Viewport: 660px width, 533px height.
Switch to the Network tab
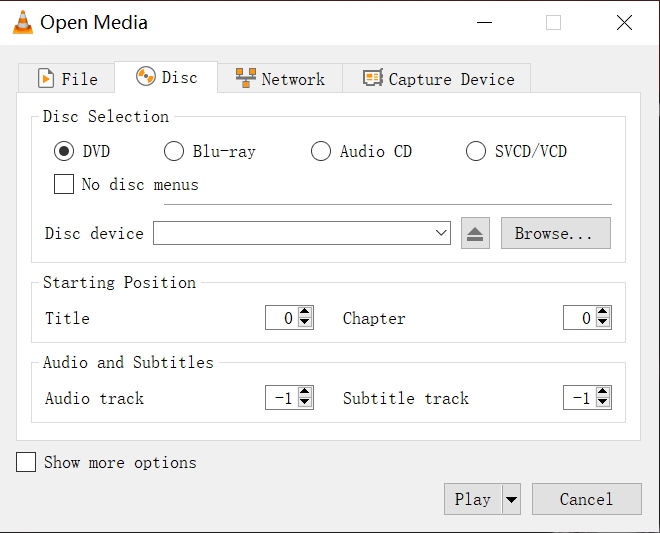pyautogui.click(x=280, y=79)
